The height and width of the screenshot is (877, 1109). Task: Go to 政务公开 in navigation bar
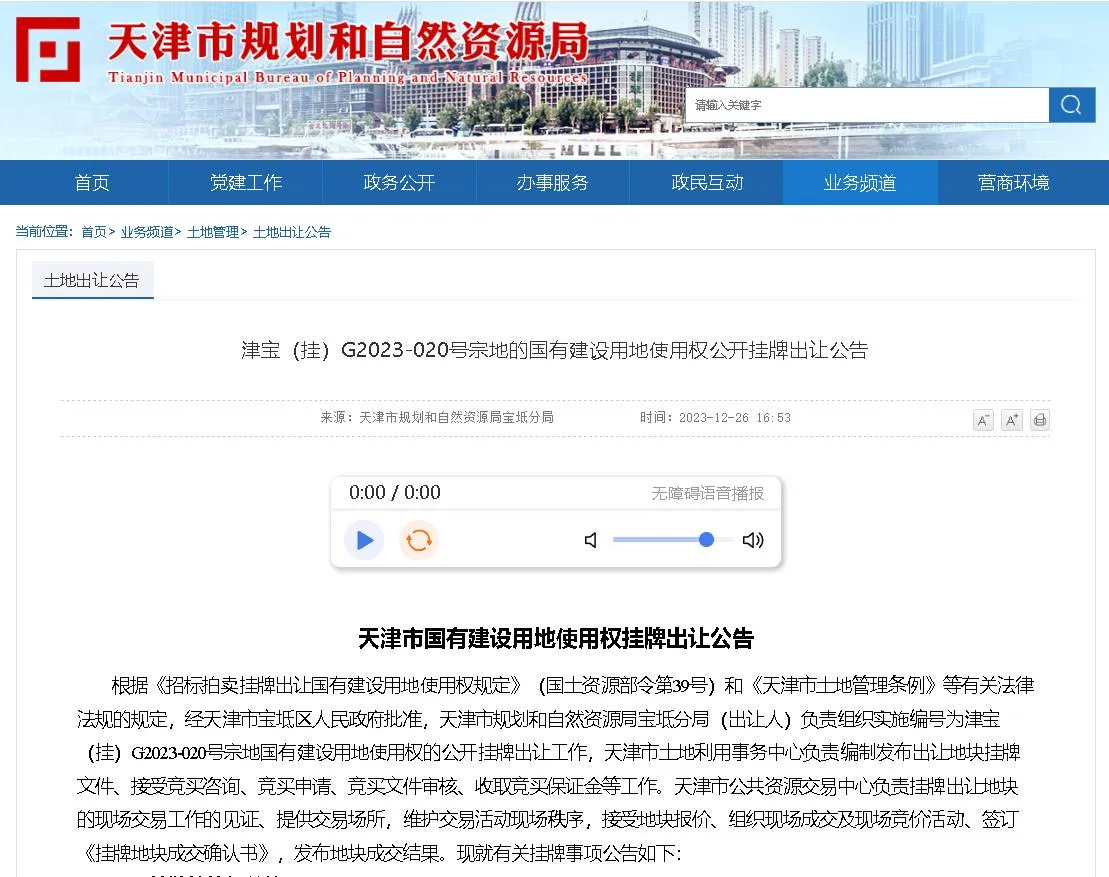(399, 182)
